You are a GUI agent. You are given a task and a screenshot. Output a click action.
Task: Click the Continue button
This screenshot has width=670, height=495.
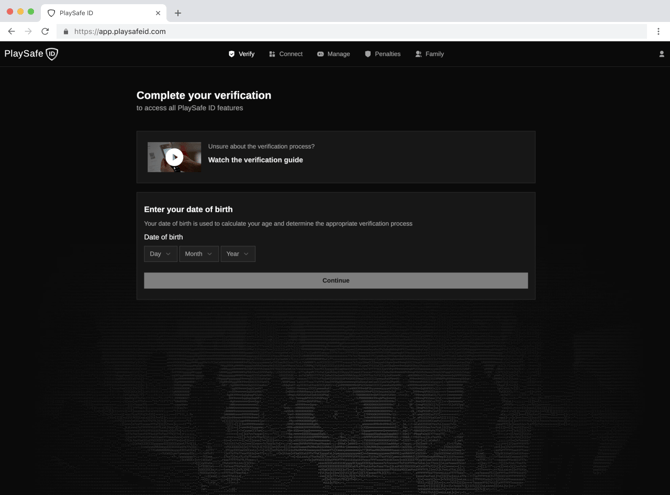click(336, 280)
